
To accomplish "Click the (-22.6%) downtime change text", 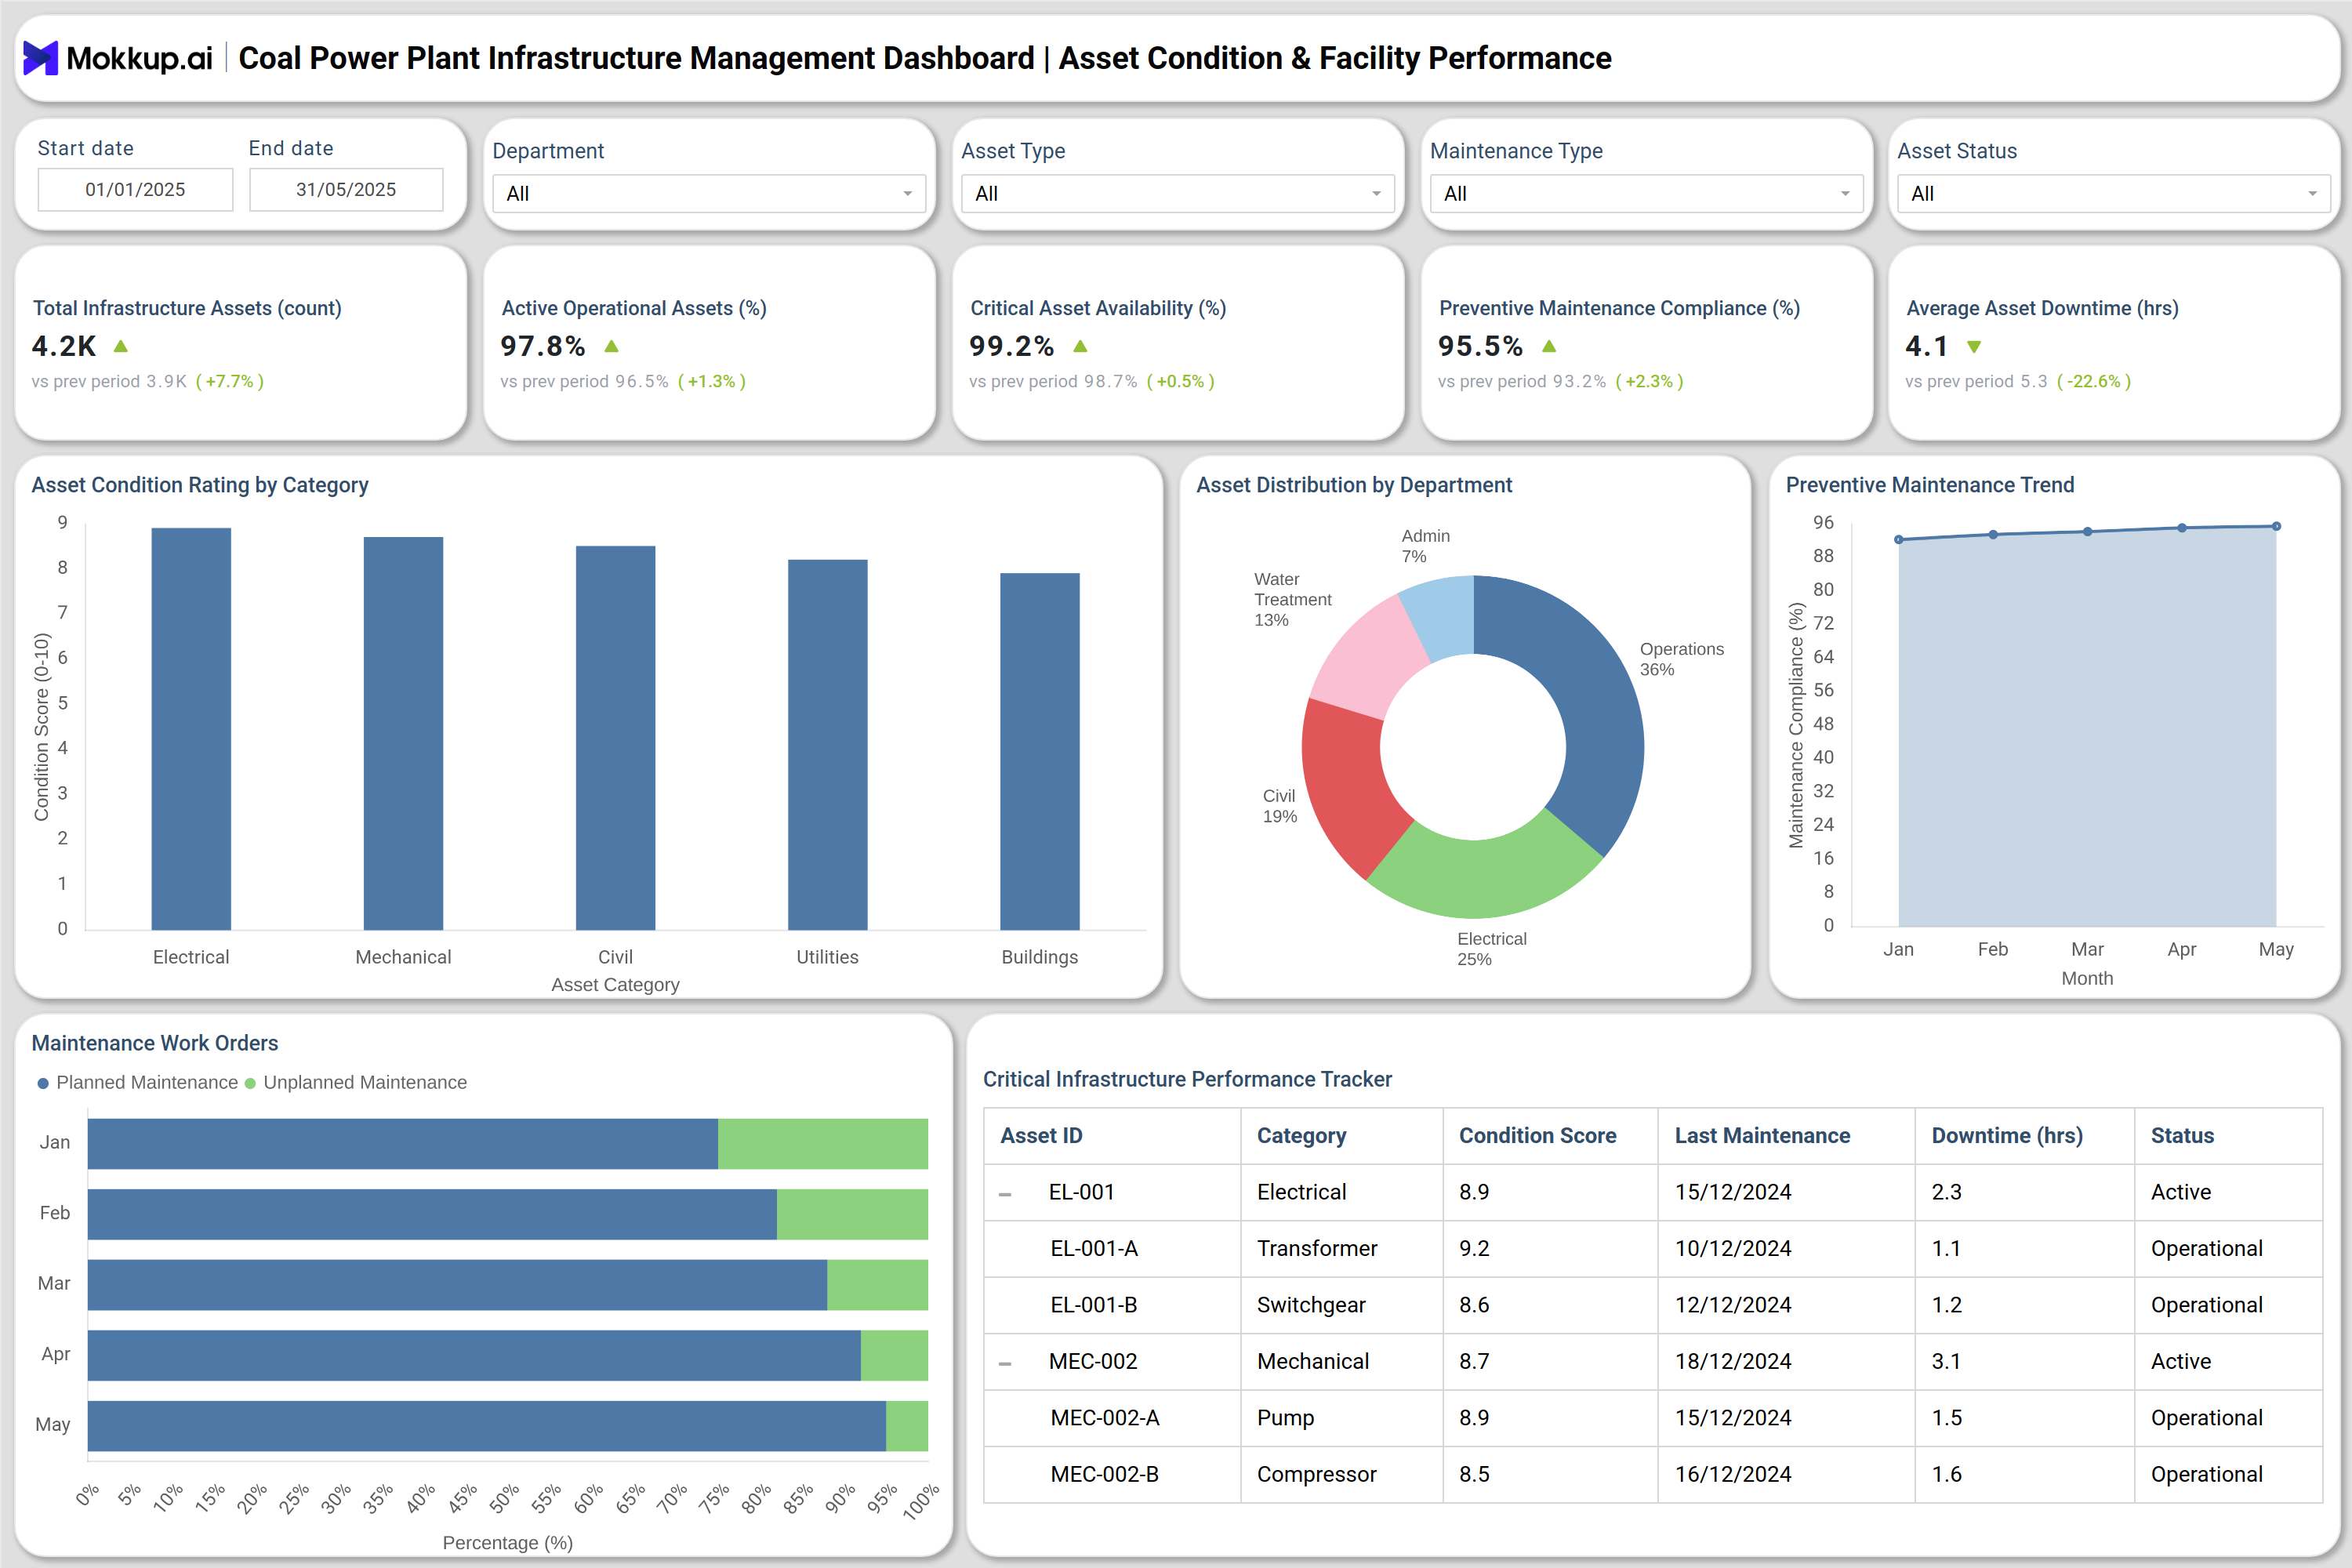I will click(x=2094, y=381).
